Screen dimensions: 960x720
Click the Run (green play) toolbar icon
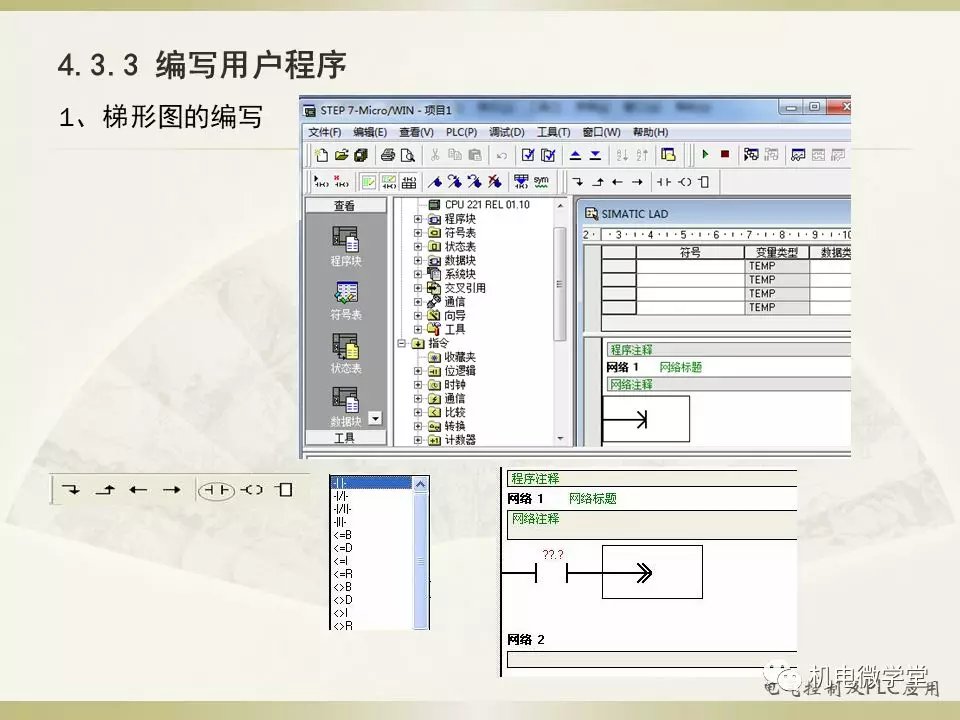click(705, 155)
